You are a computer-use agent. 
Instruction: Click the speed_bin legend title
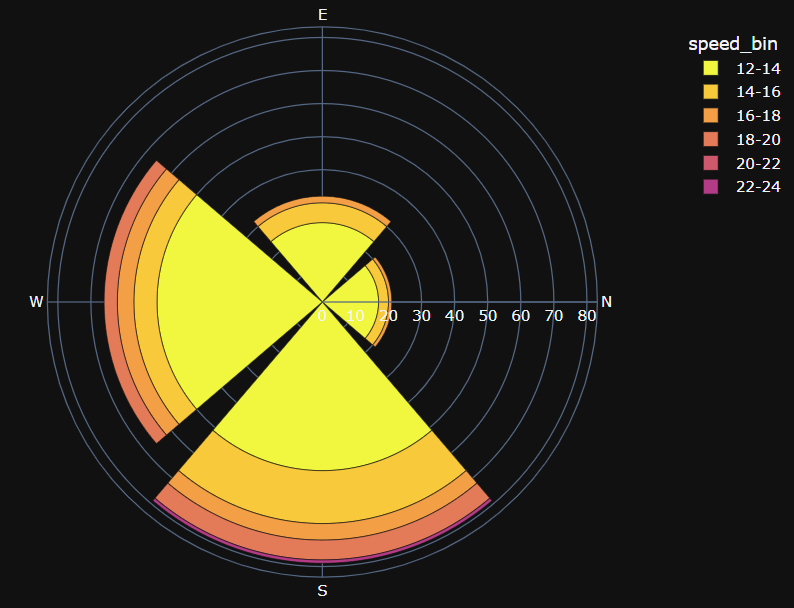[733, 45]
